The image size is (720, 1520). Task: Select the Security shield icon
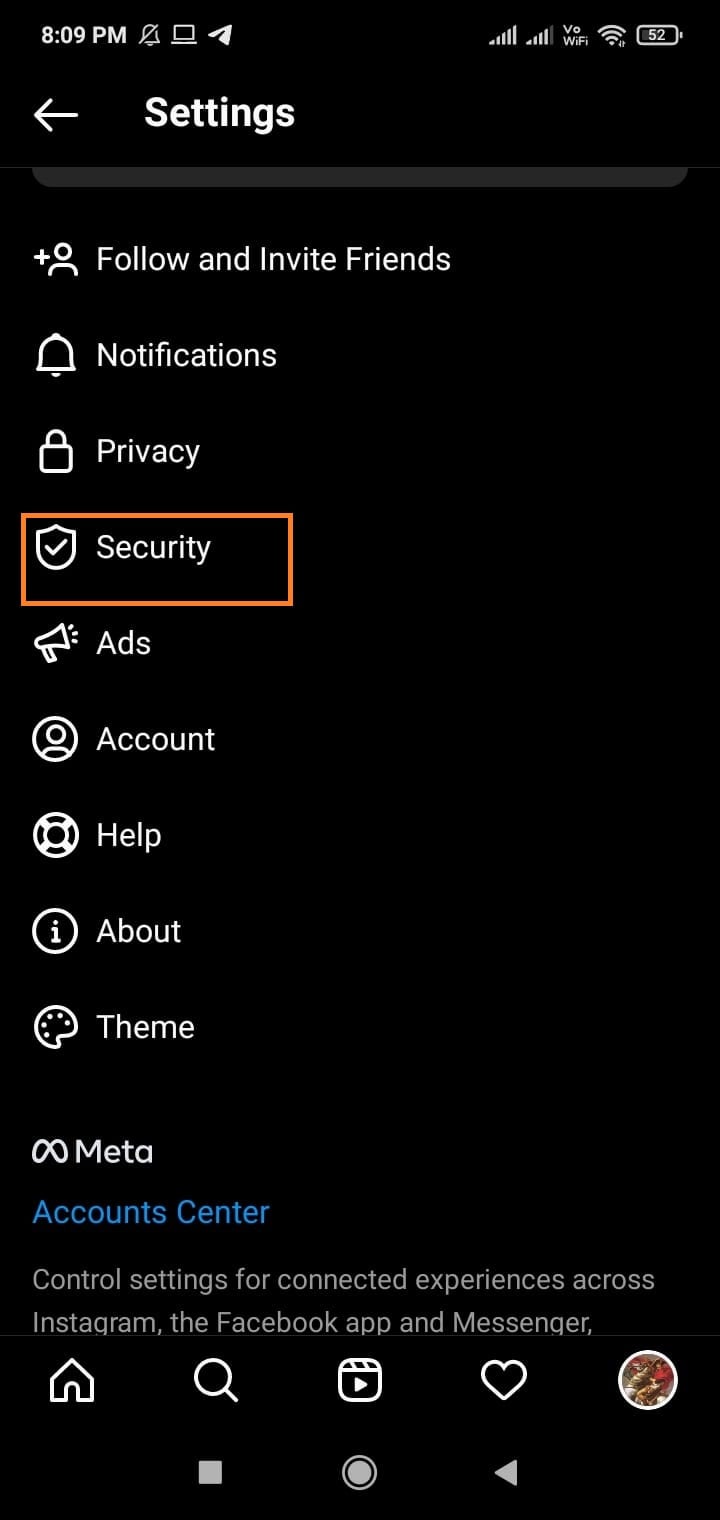tap(57, 547)
